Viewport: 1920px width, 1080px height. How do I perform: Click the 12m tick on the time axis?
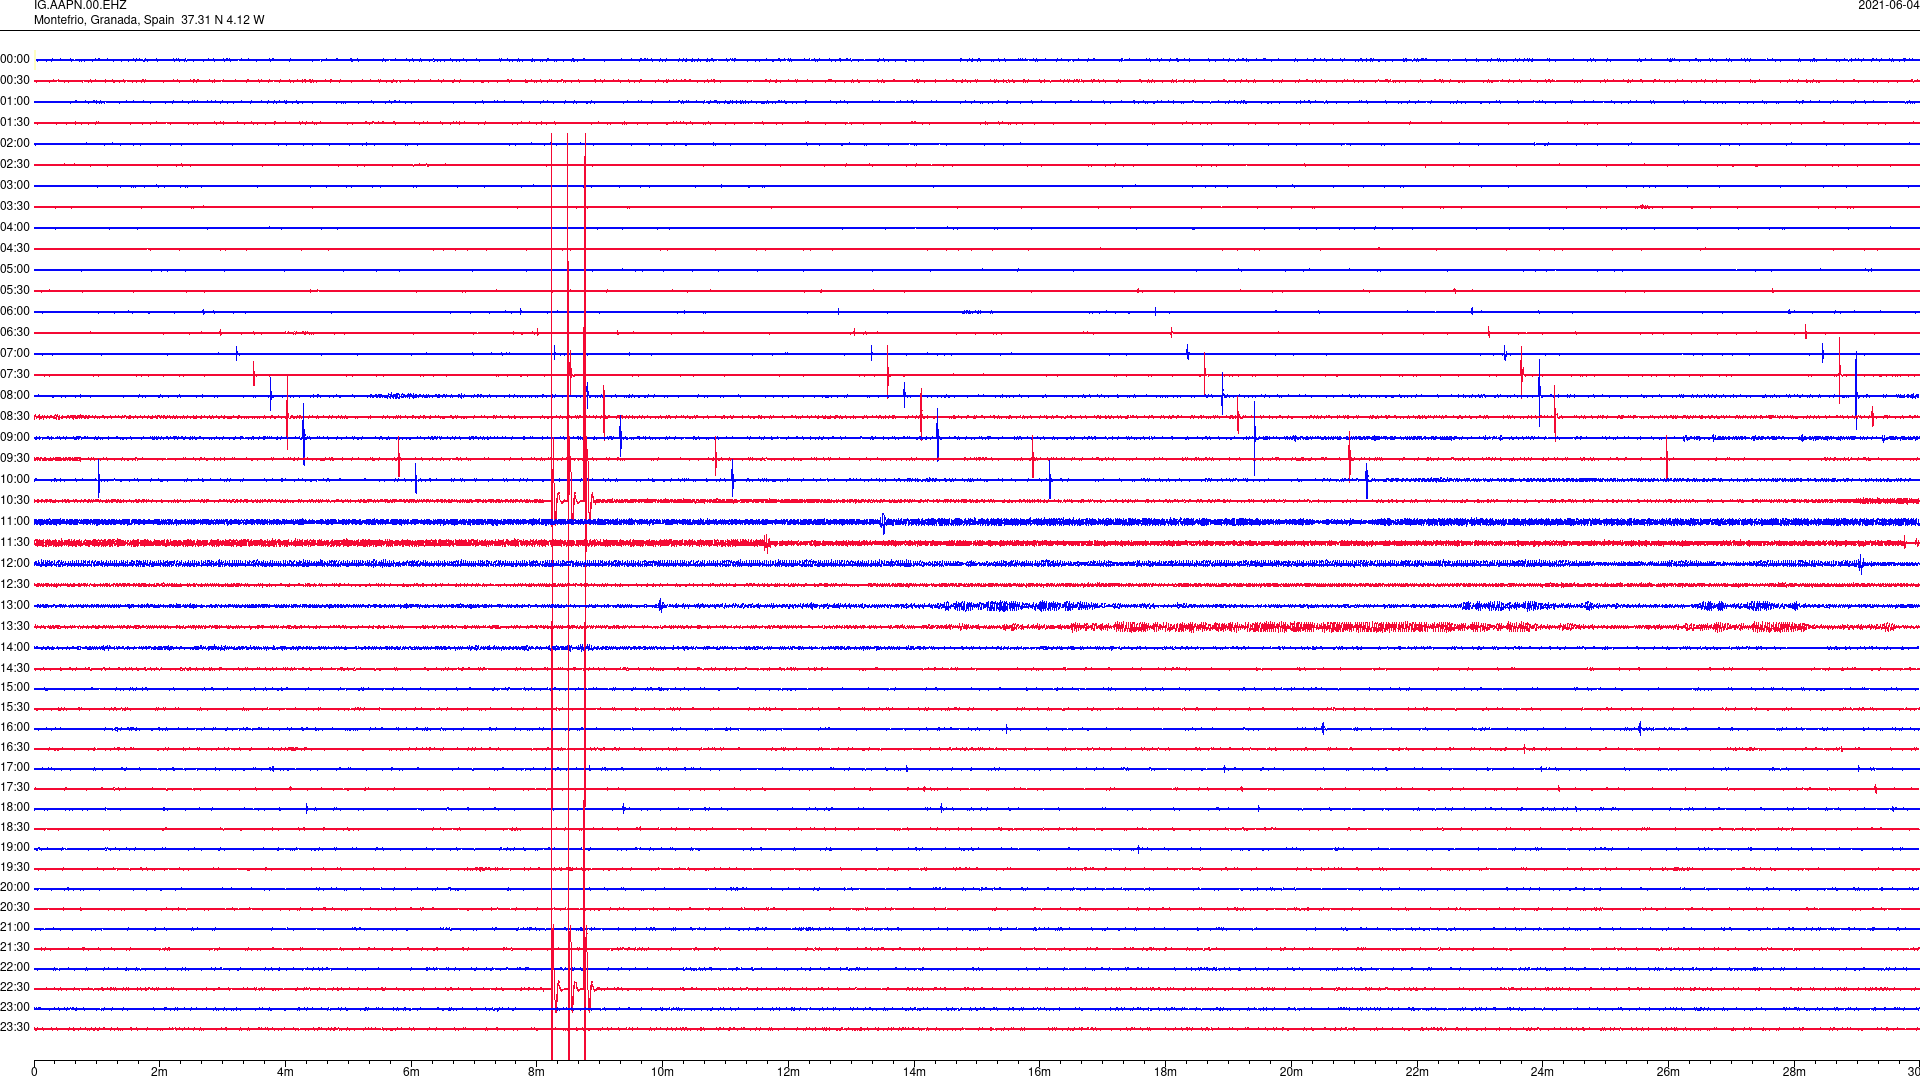tap(788, 1072)
